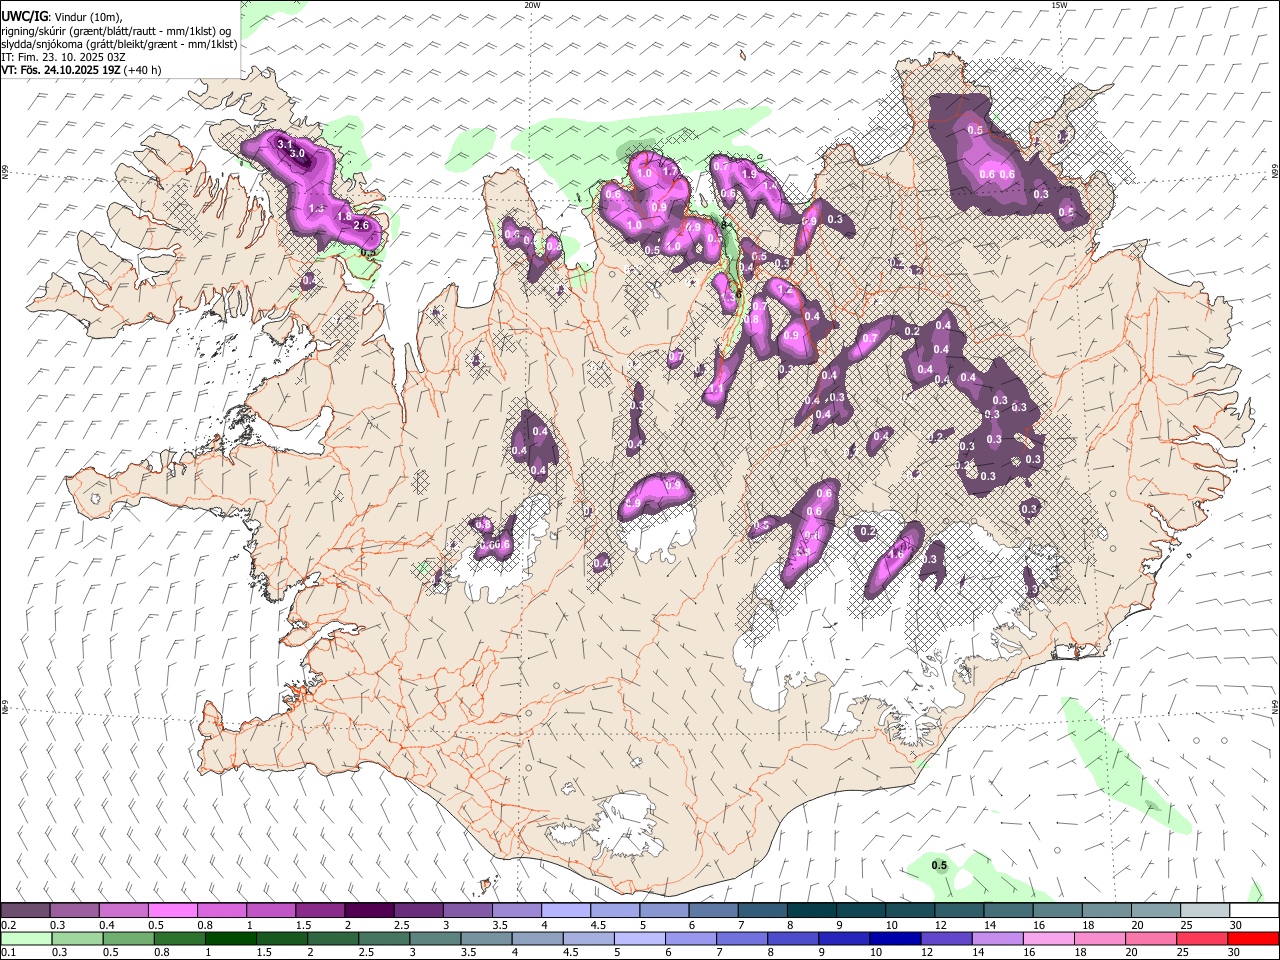Image resolution: width=1280 pixels, height=960 pixels.
Task: Select the rain legend swatch between 25 and 30
Action: pyautogui.click(x=1202, y=938)
